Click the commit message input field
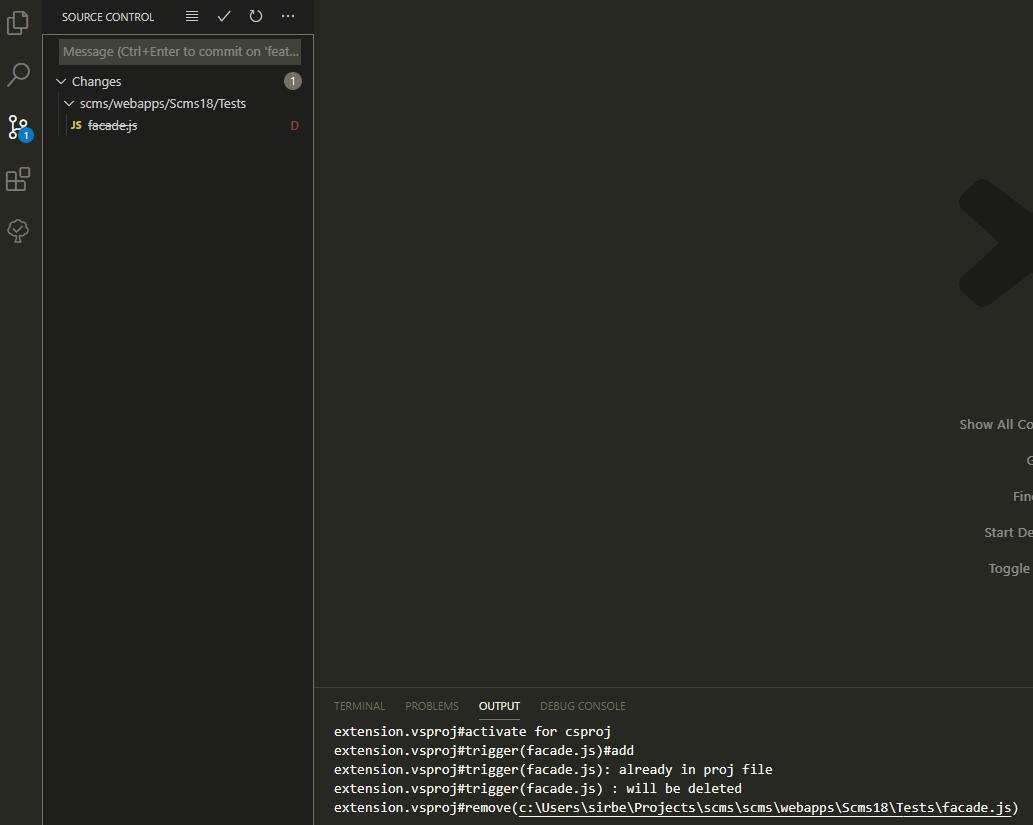This screenshot has height=825, width=1033. pos(180,51)
